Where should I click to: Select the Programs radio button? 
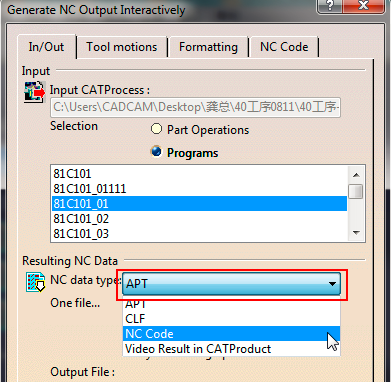pos(156,152)
